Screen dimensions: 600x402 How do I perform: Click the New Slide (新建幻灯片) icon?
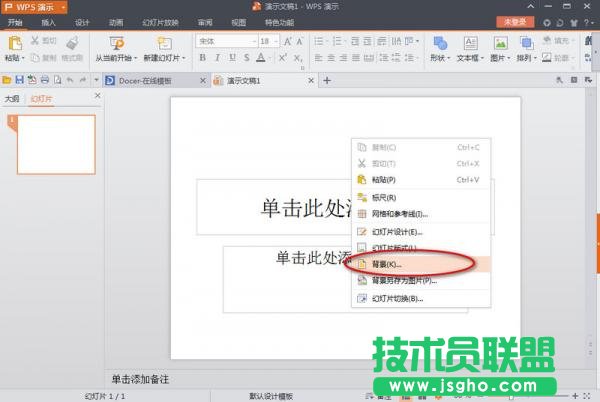pos(163,43)
